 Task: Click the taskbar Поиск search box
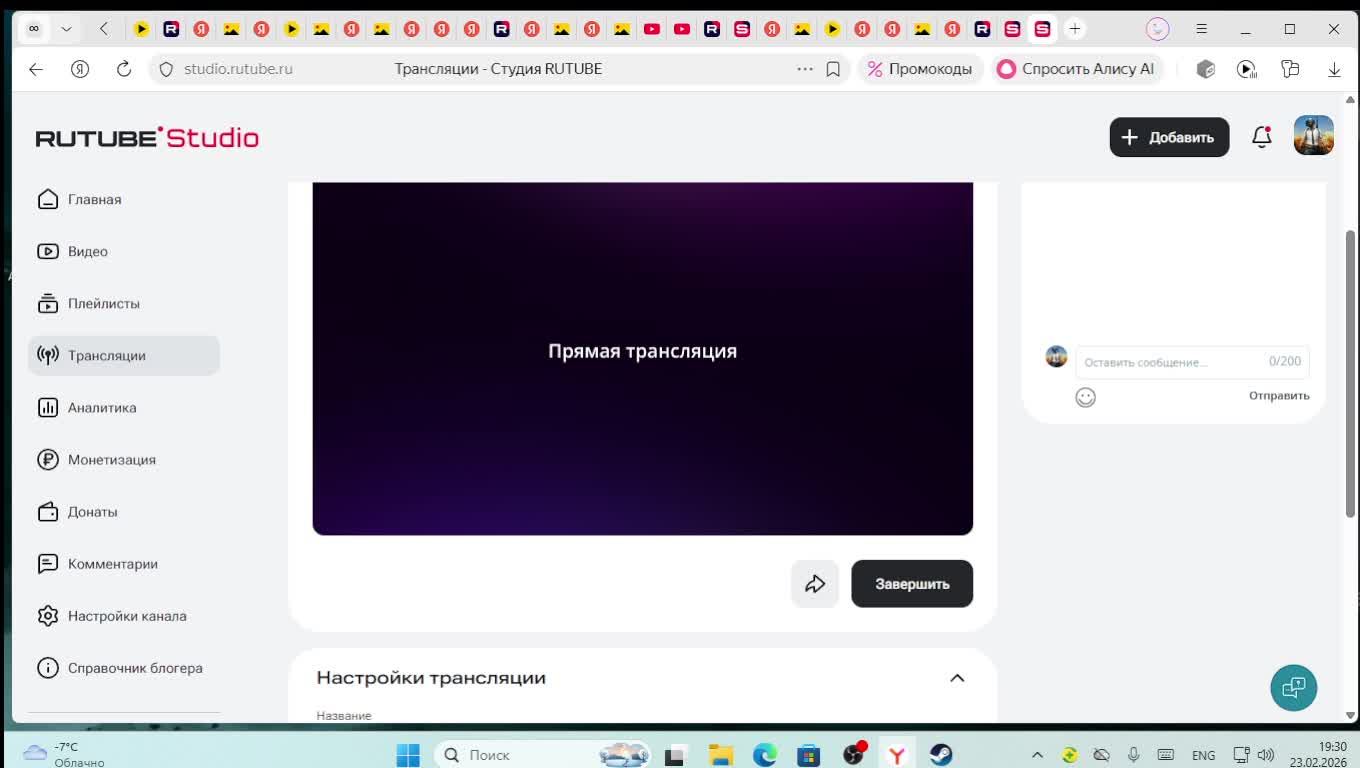542,755
